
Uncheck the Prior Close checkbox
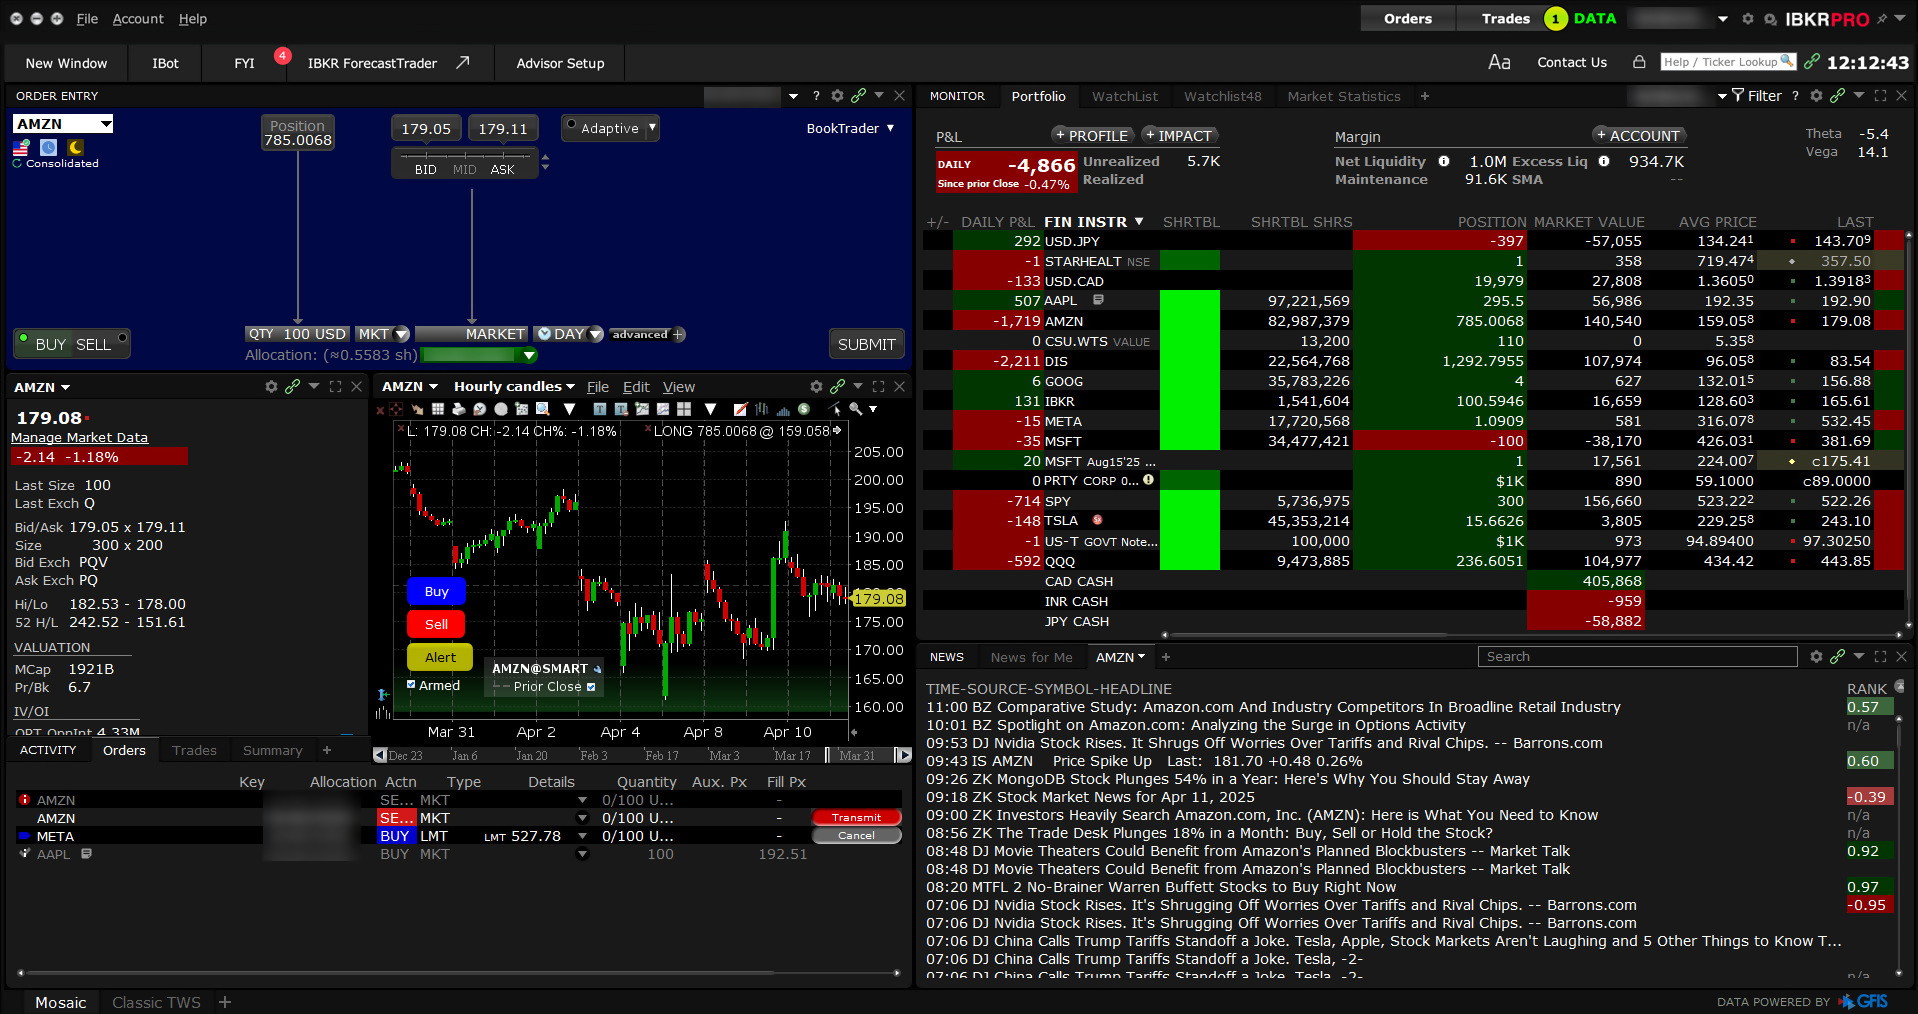point(593,687)
